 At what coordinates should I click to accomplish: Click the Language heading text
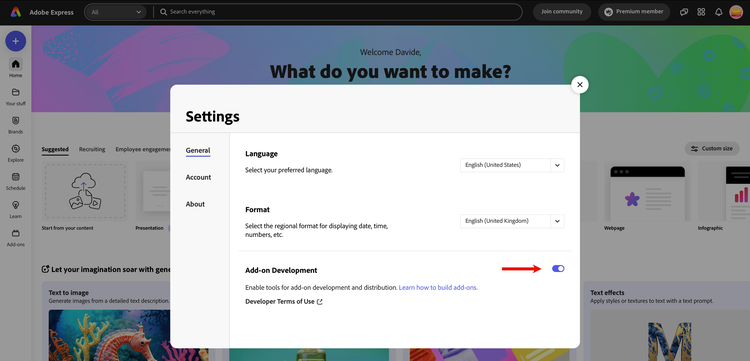click(262, 154)
